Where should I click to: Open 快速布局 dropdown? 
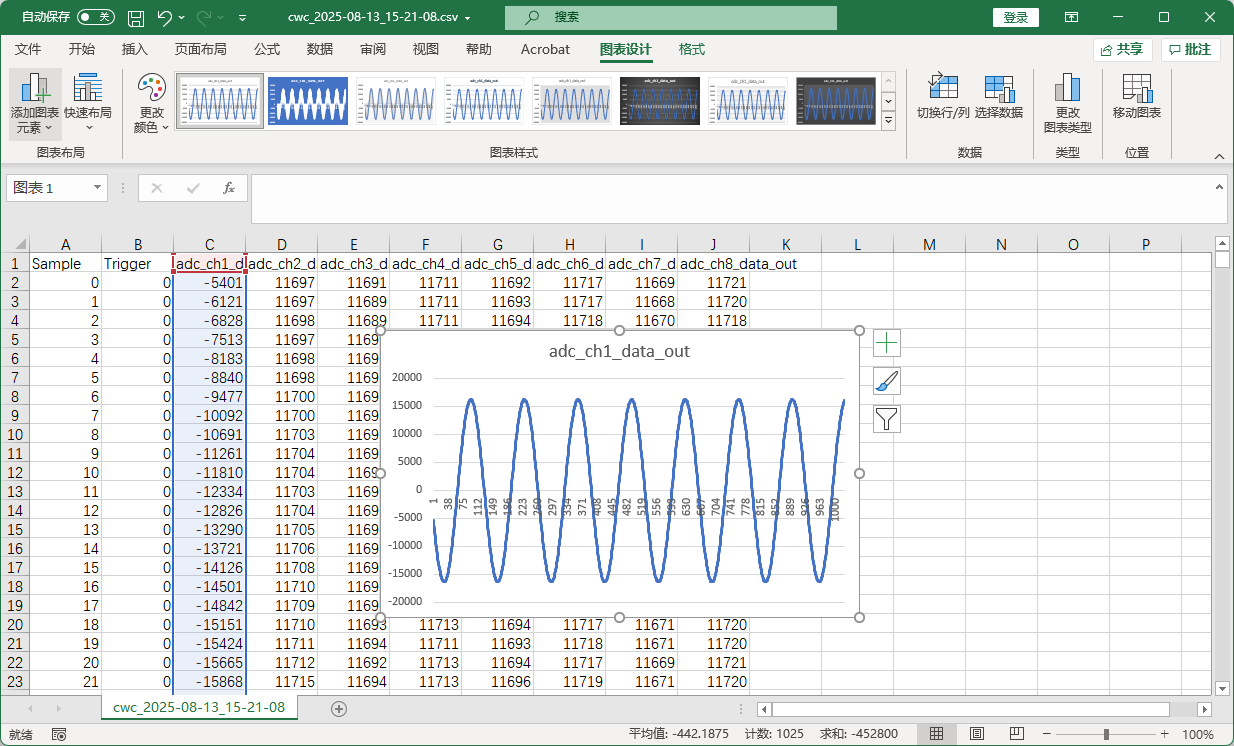[88, 104]
